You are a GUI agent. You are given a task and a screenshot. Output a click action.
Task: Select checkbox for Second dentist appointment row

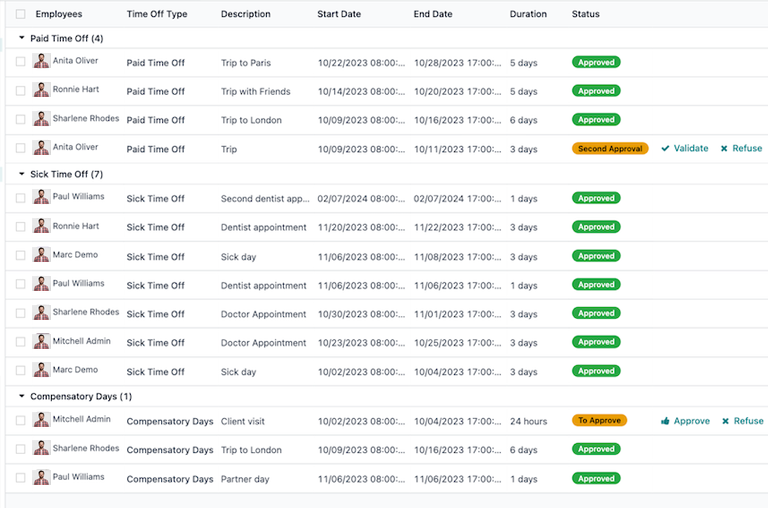(x=21, y=198)
